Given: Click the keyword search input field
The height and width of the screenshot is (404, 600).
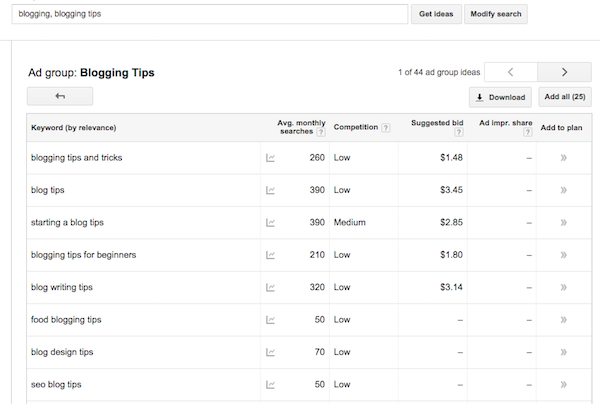Looking at the screenshot, I should click(x=210, y=14).
